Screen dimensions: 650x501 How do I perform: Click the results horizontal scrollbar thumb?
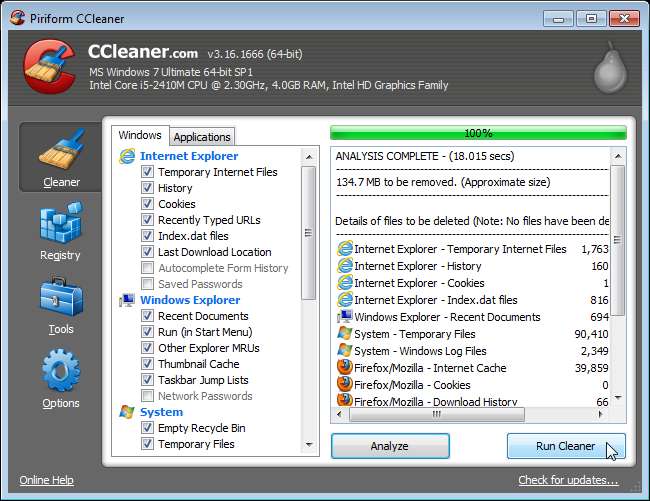coord(437,414)
